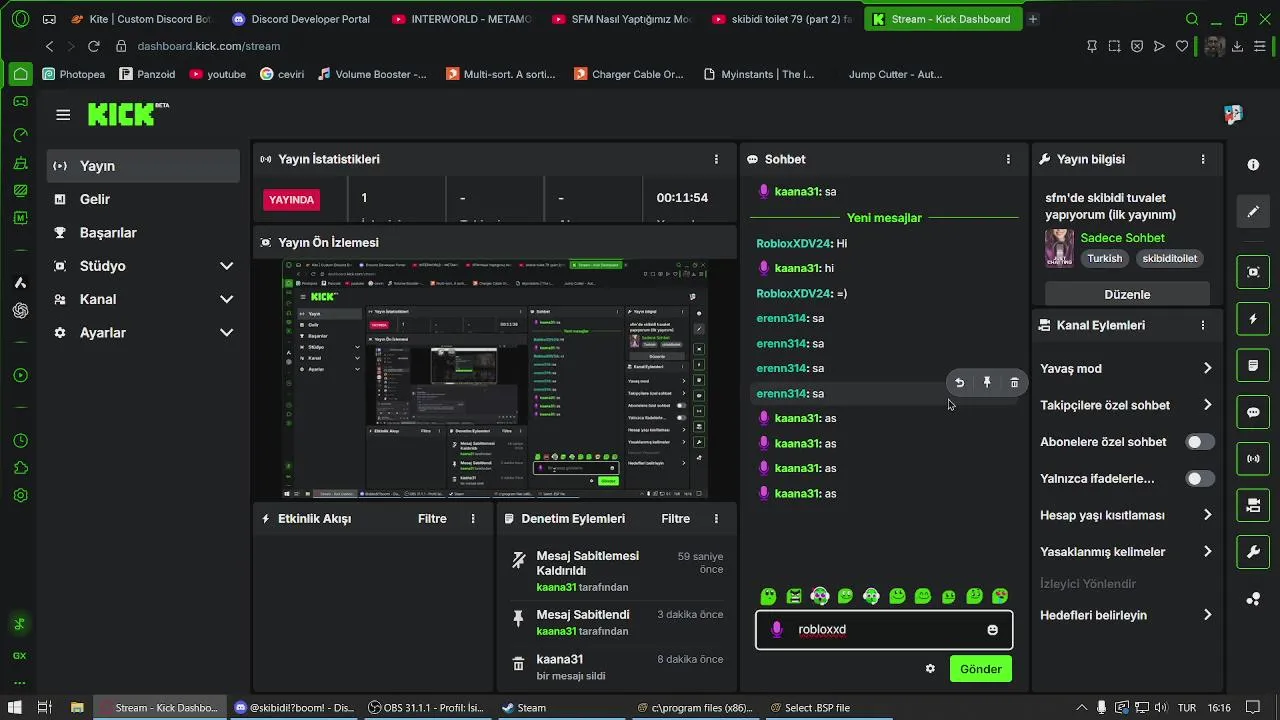Select Başarılar in the sidebar
This screenshot has height=720, width=1280.
point(143,233)
